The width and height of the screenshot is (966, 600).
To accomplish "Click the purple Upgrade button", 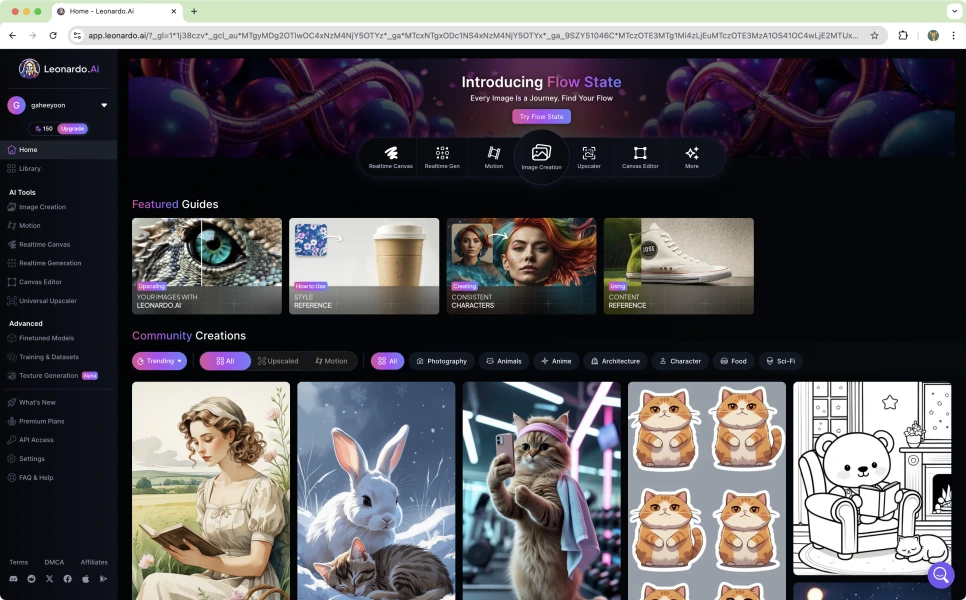I will 73,129.
